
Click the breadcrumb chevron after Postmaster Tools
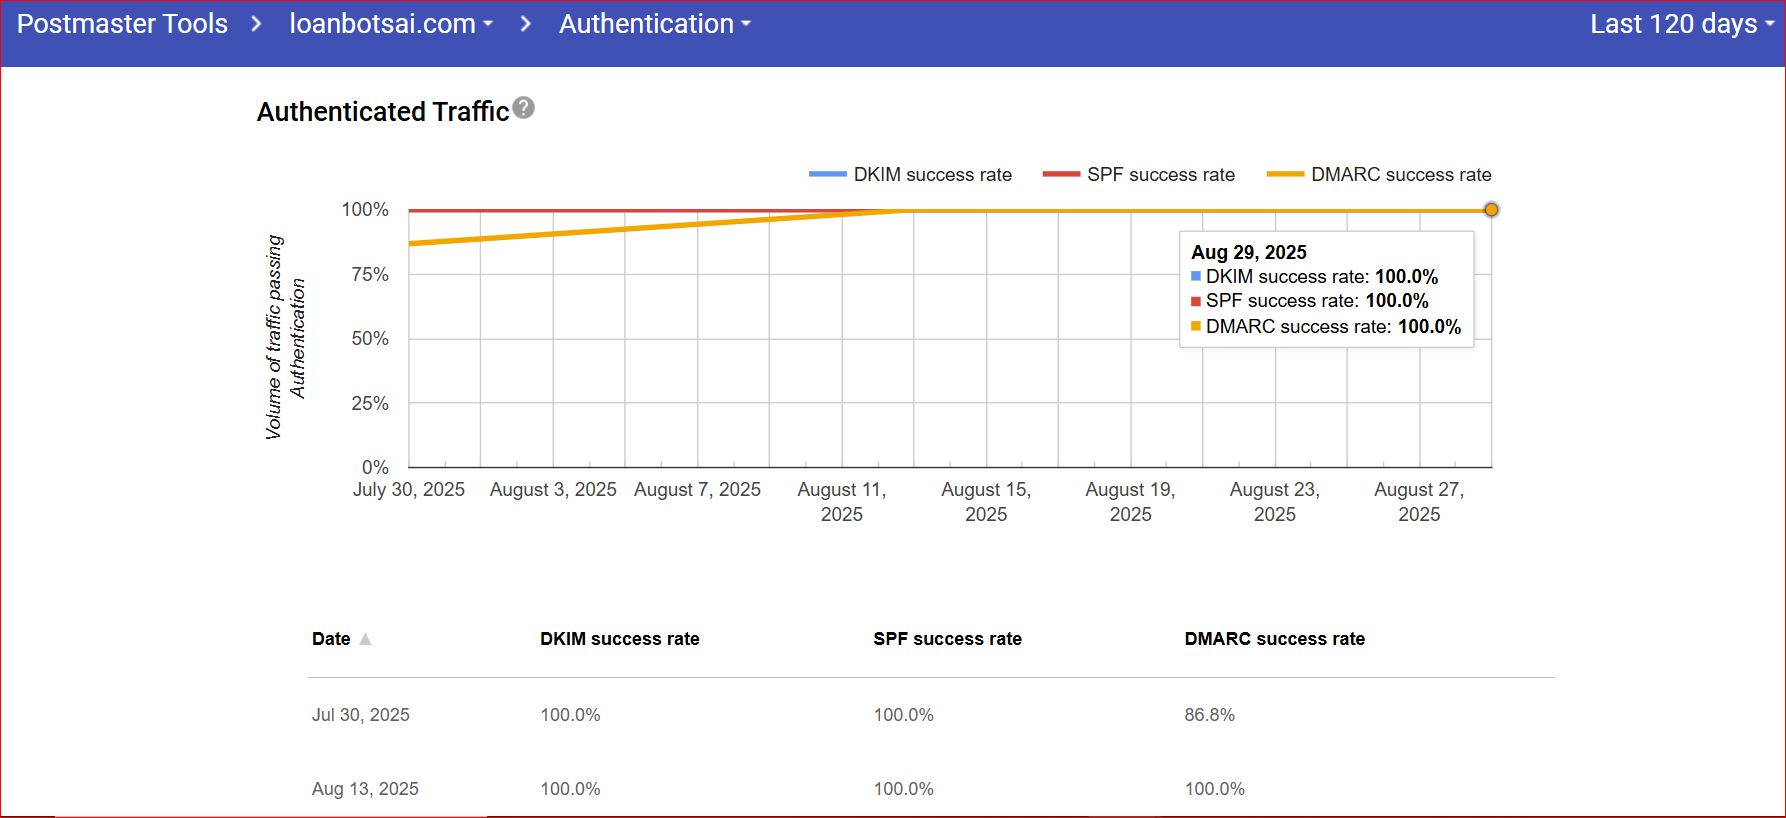pyautogui.click(x=256, y=24)
